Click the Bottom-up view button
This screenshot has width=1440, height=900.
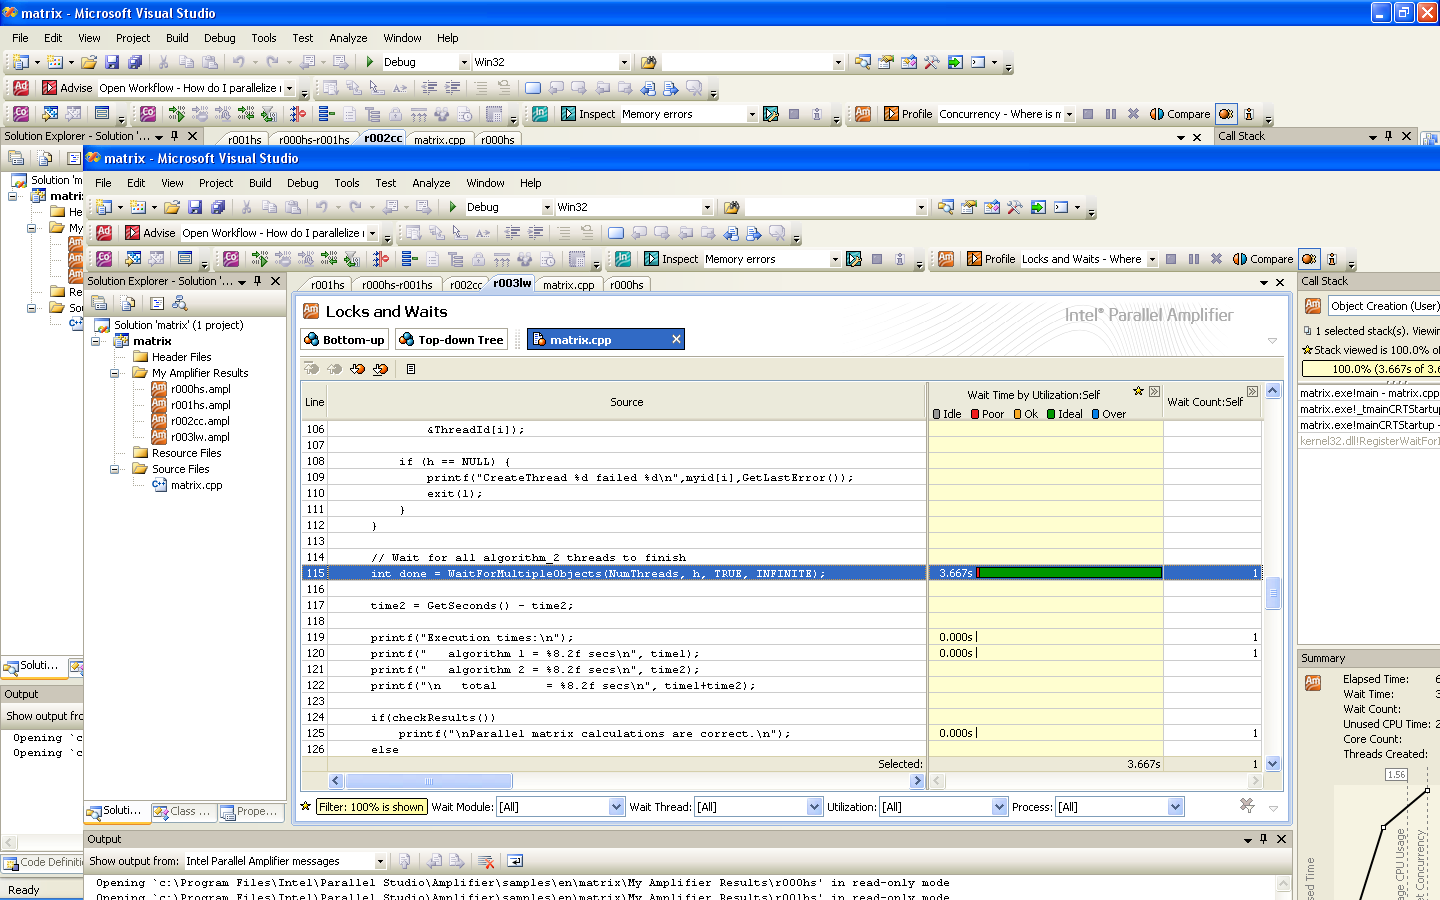344,340
